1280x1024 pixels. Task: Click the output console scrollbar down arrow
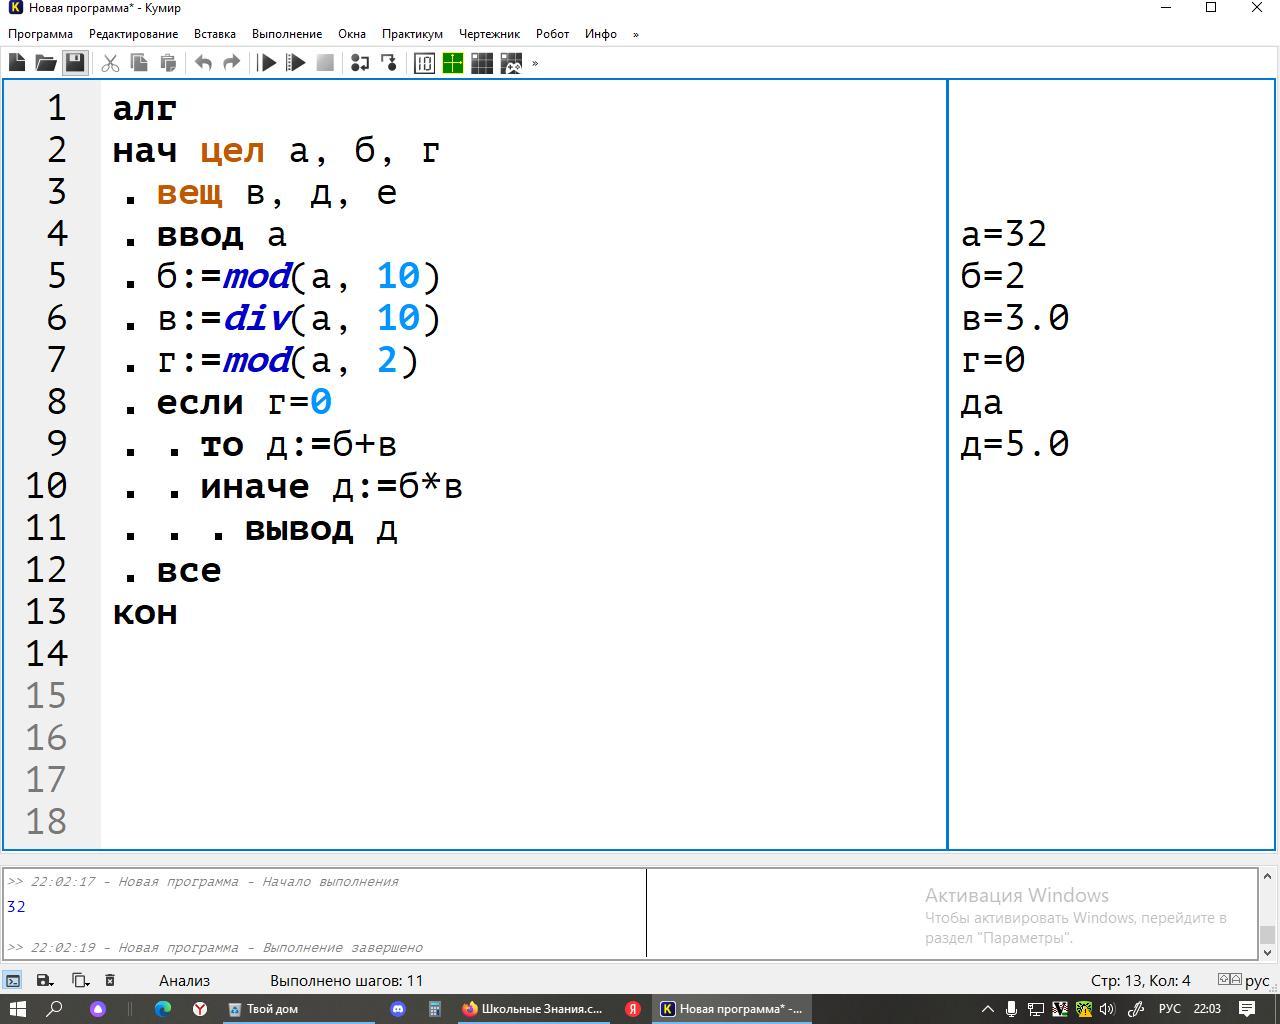click(1267, 952)
